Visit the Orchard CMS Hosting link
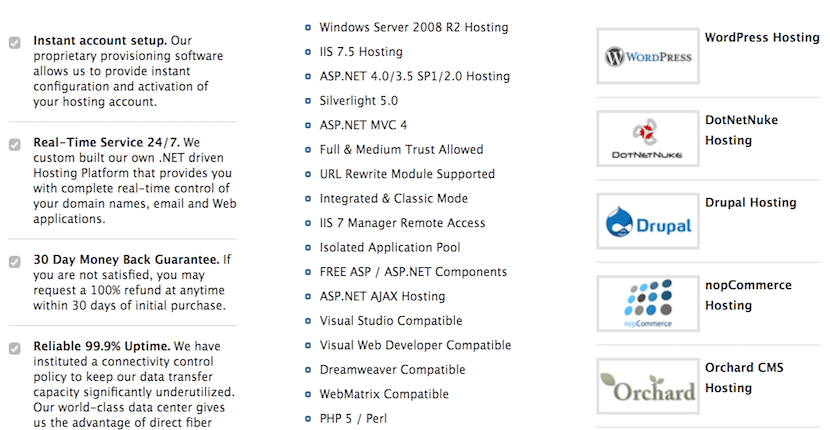This screenshot has height=430, width=830. point(744,378)
